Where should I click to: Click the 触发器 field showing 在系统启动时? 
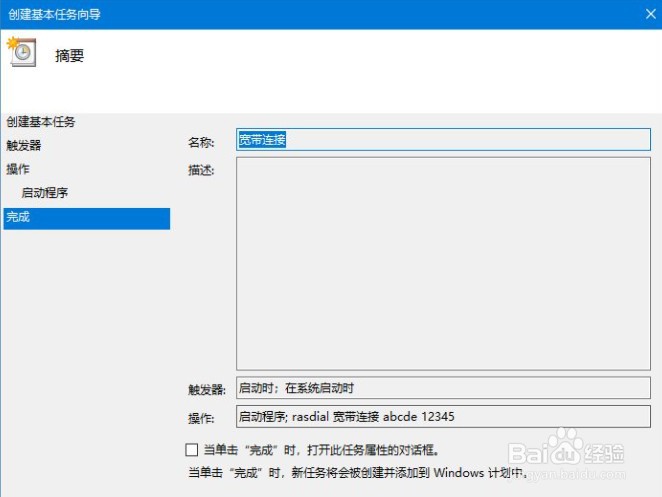[443, 388]
